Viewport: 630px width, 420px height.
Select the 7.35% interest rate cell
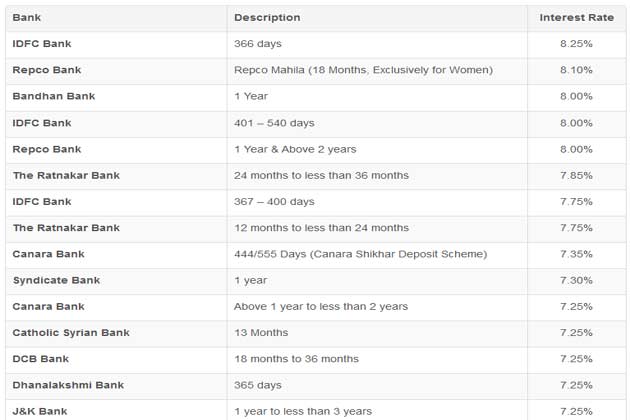[576, 255]
